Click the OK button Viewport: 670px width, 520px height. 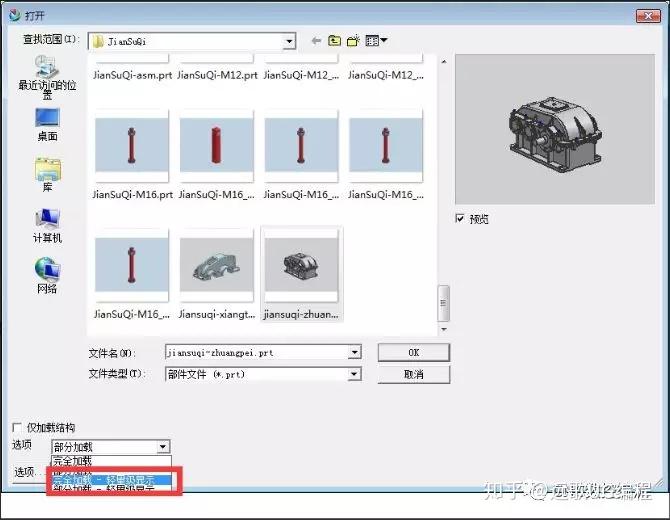[414, 353]
